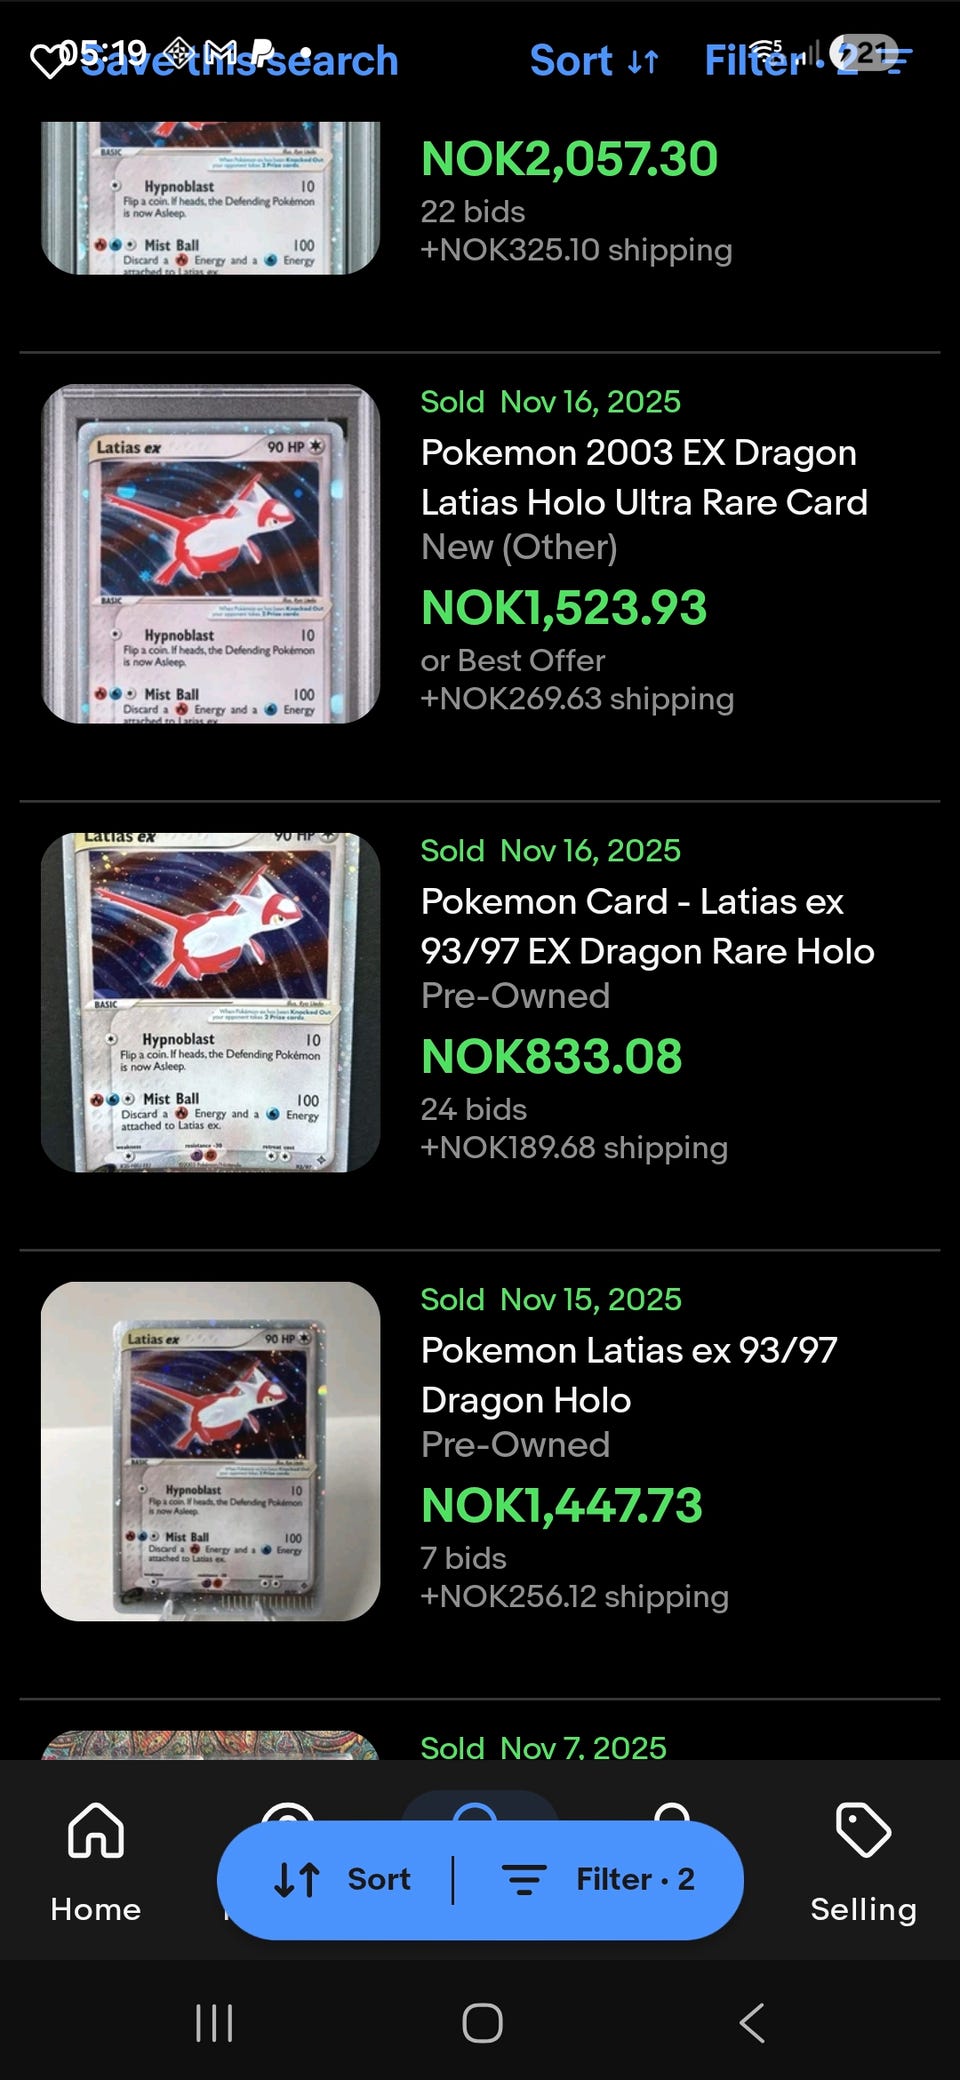Open Latias ex 93/97 EX Dragon Rare Holo listing
Screen dimensions: 960x2080
[x=647, y=926]
